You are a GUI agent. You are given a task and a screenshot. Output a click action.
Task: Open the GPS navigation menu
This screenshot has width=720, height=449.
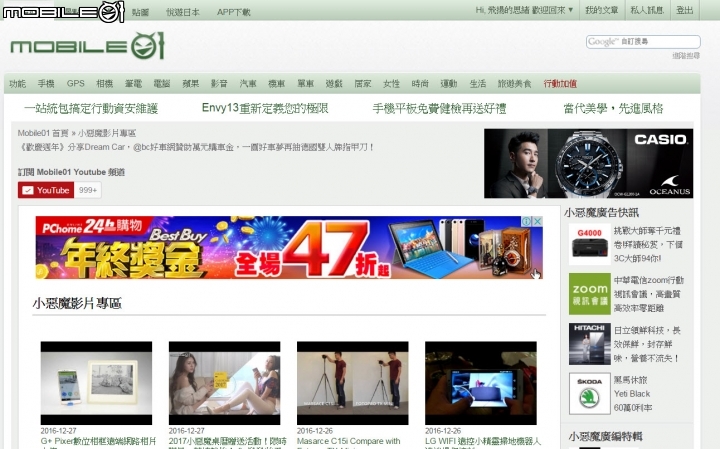(75, 84)
